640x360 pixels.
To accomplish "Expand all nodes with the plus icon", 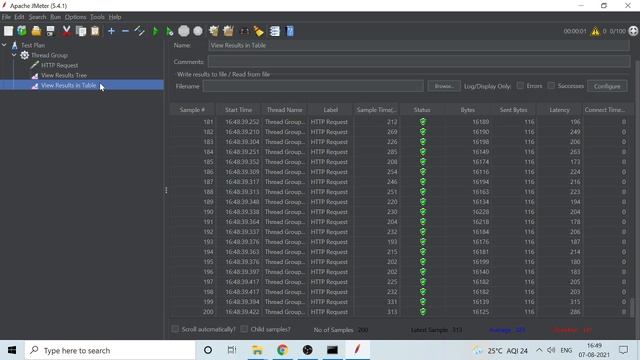I will click(111, 31).
